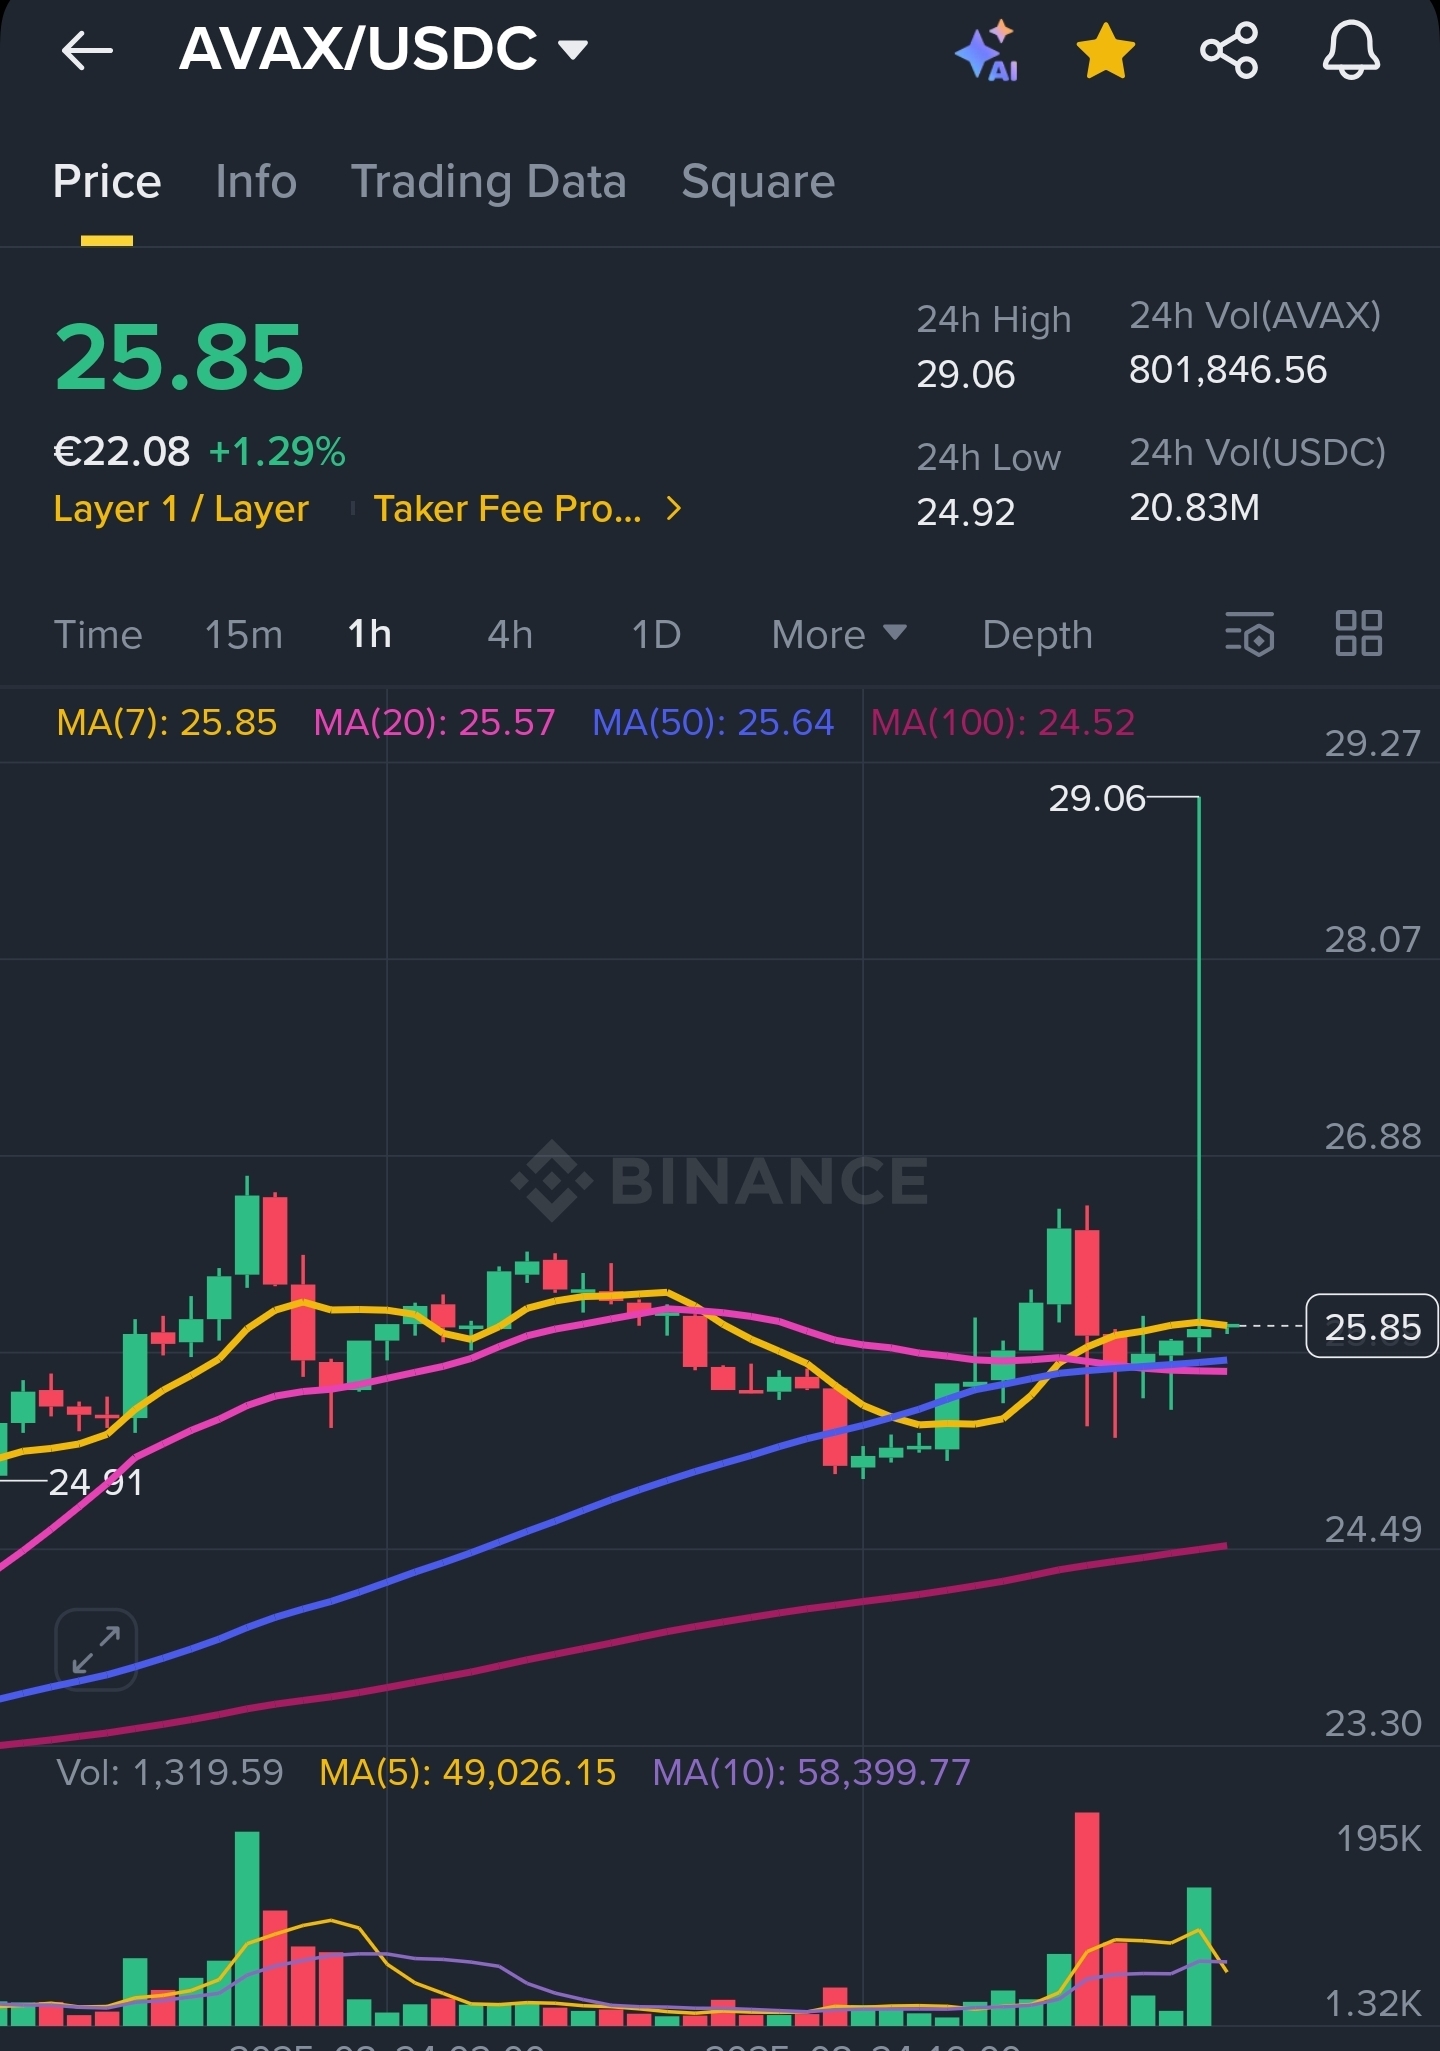
Task: Tap the volume MA(5): 49,026.15 label
Action: [x=468, y=1773]
